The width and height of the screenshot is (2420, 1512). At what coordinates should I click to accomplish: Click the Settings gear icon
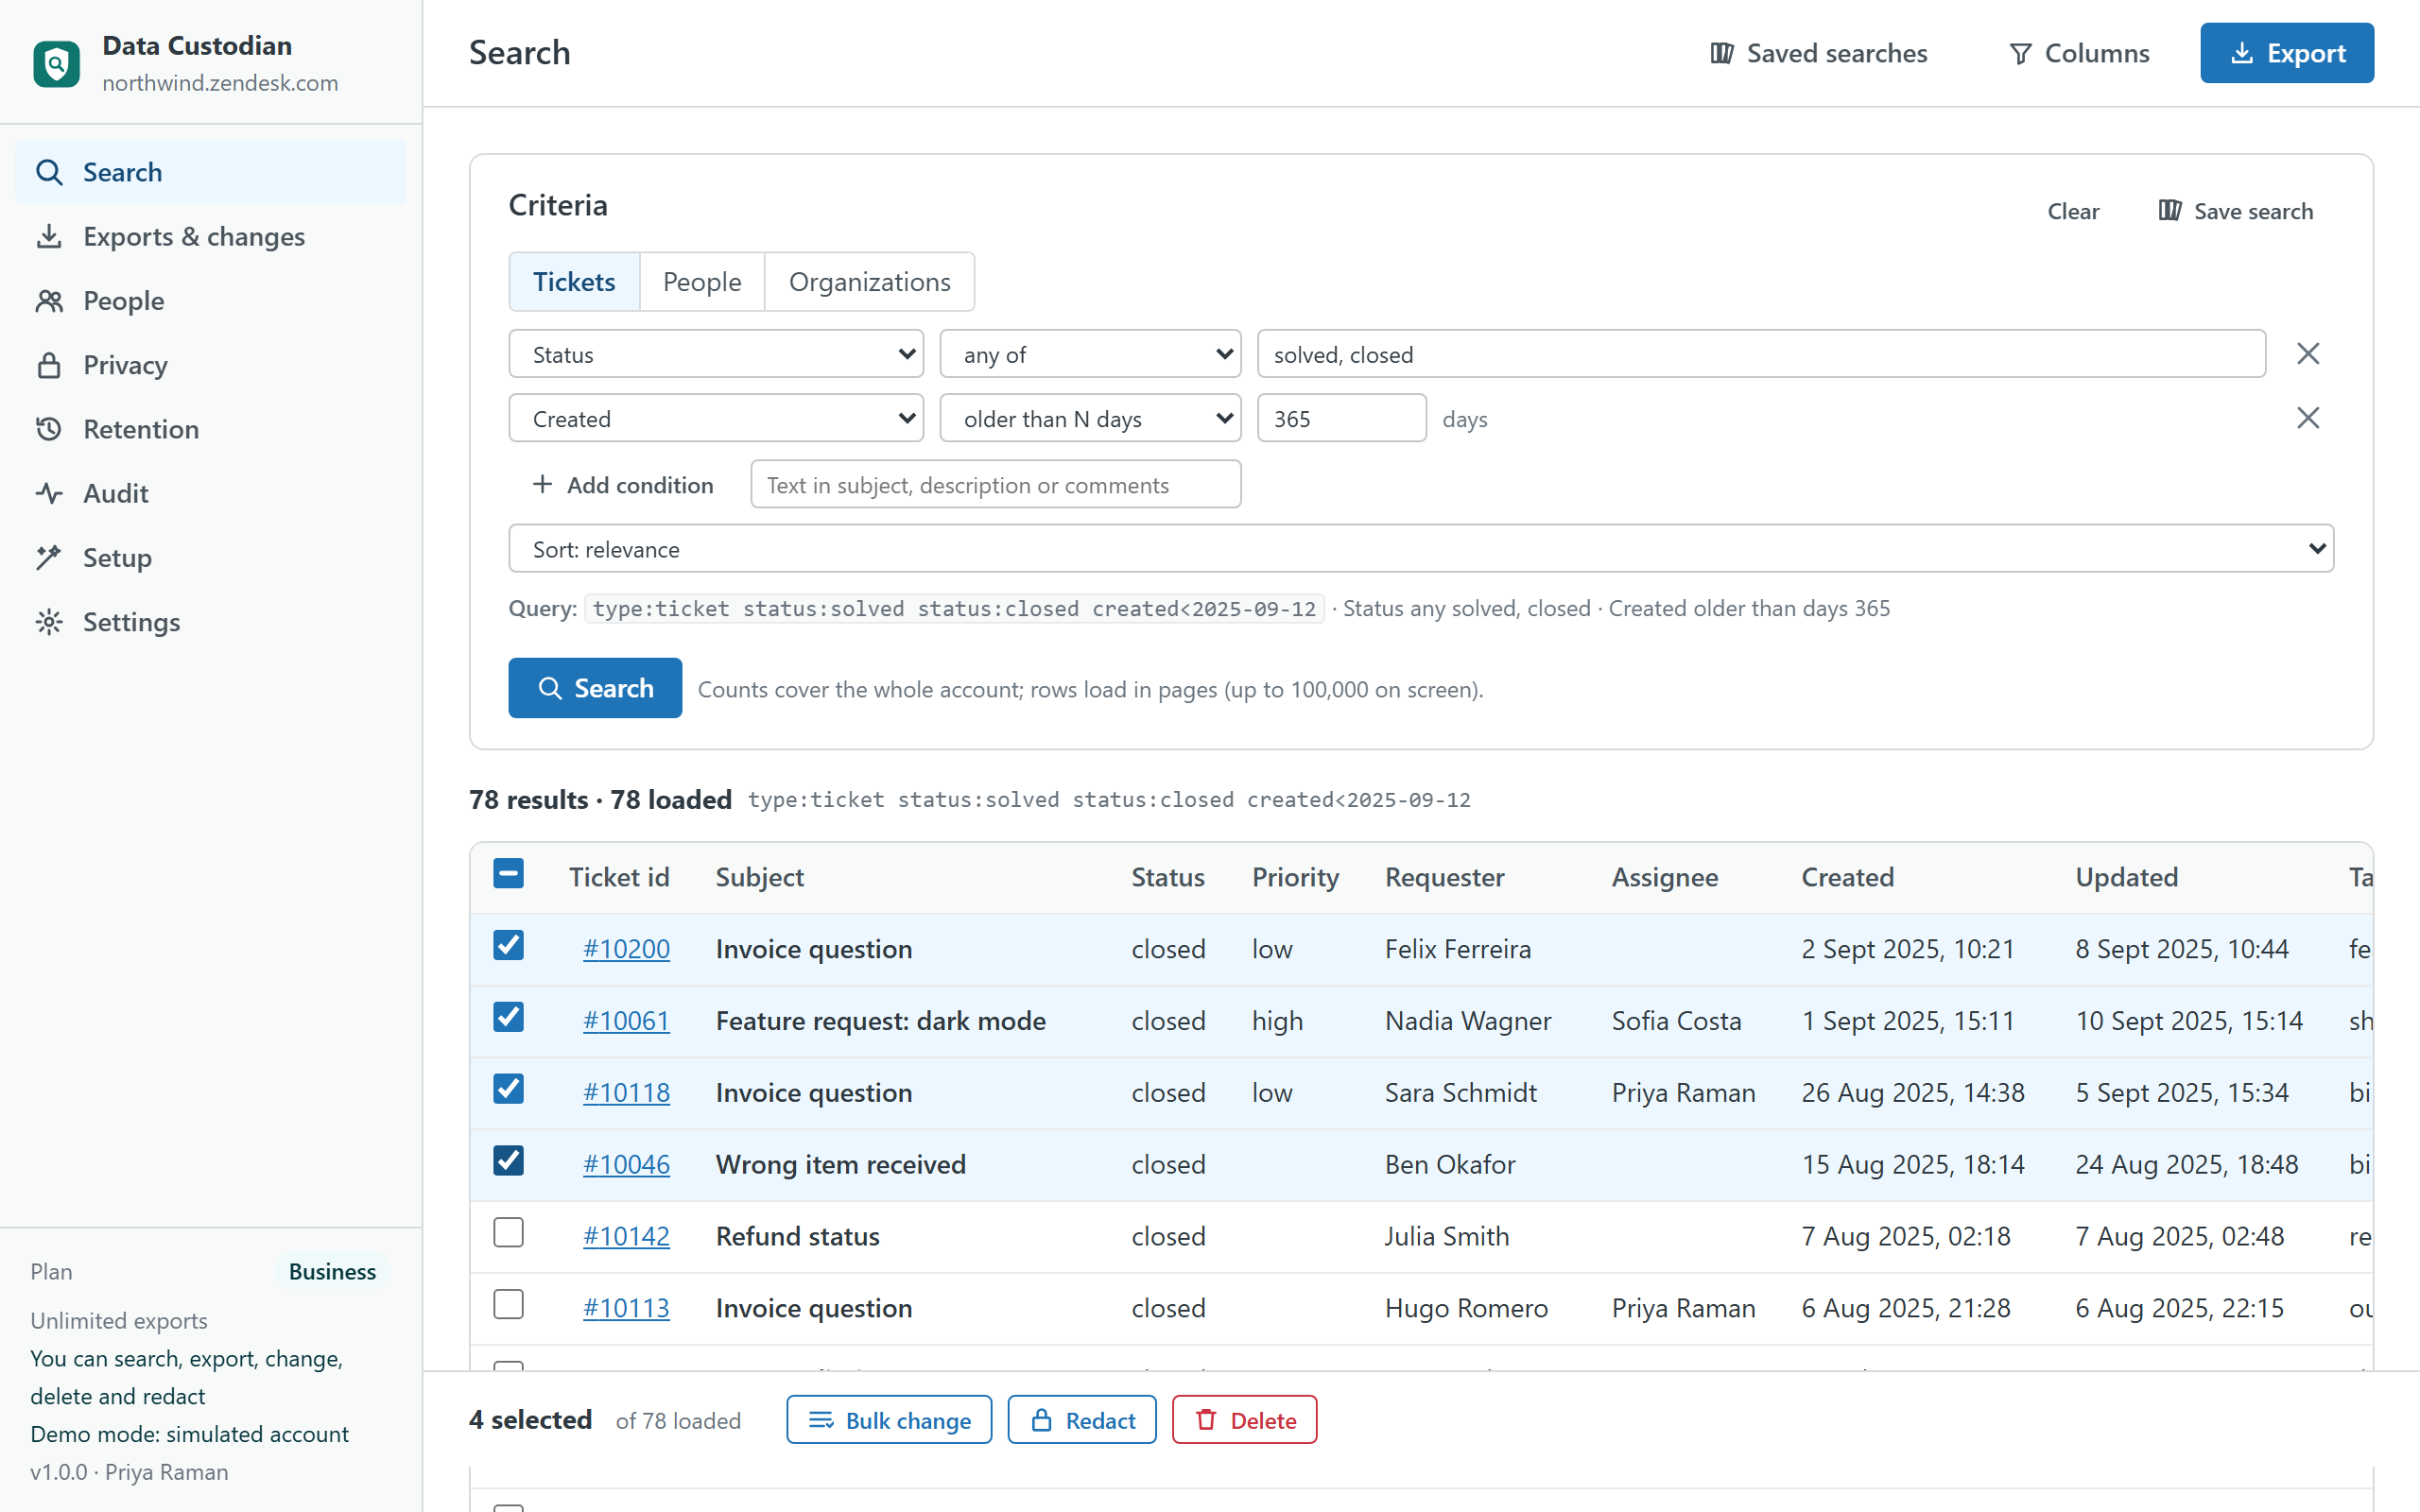pos(49,622)
